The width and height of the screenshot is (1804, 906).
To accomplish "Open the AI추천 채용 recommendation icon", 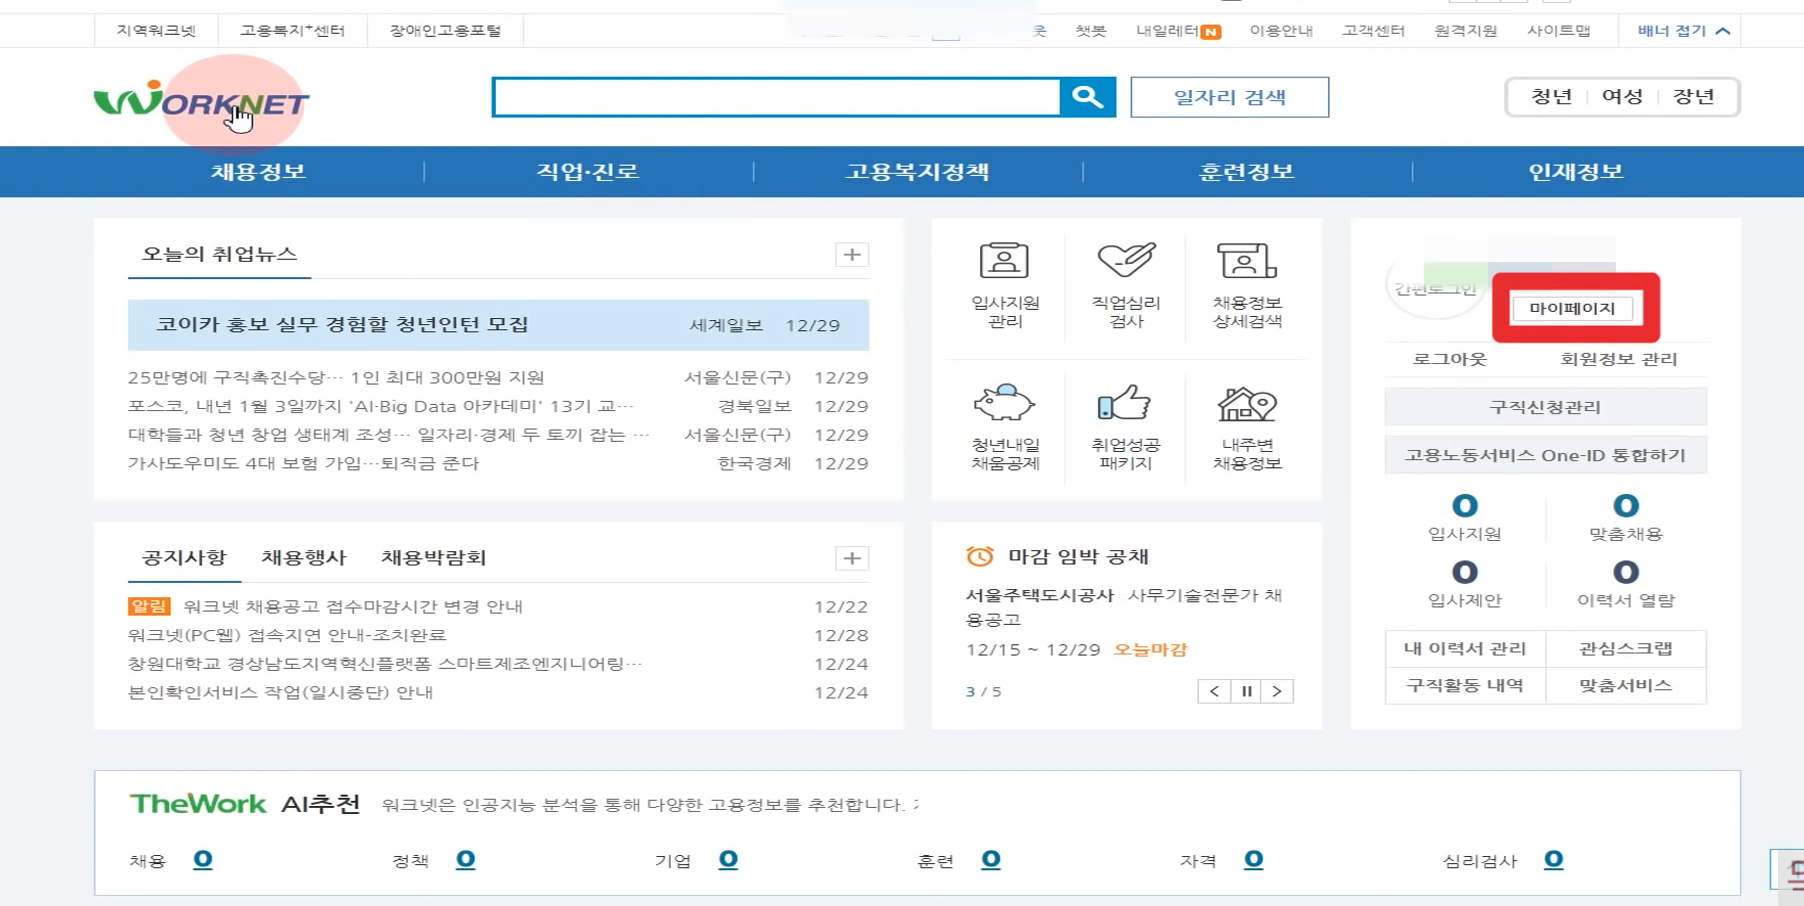I will (x=203, y=858).
